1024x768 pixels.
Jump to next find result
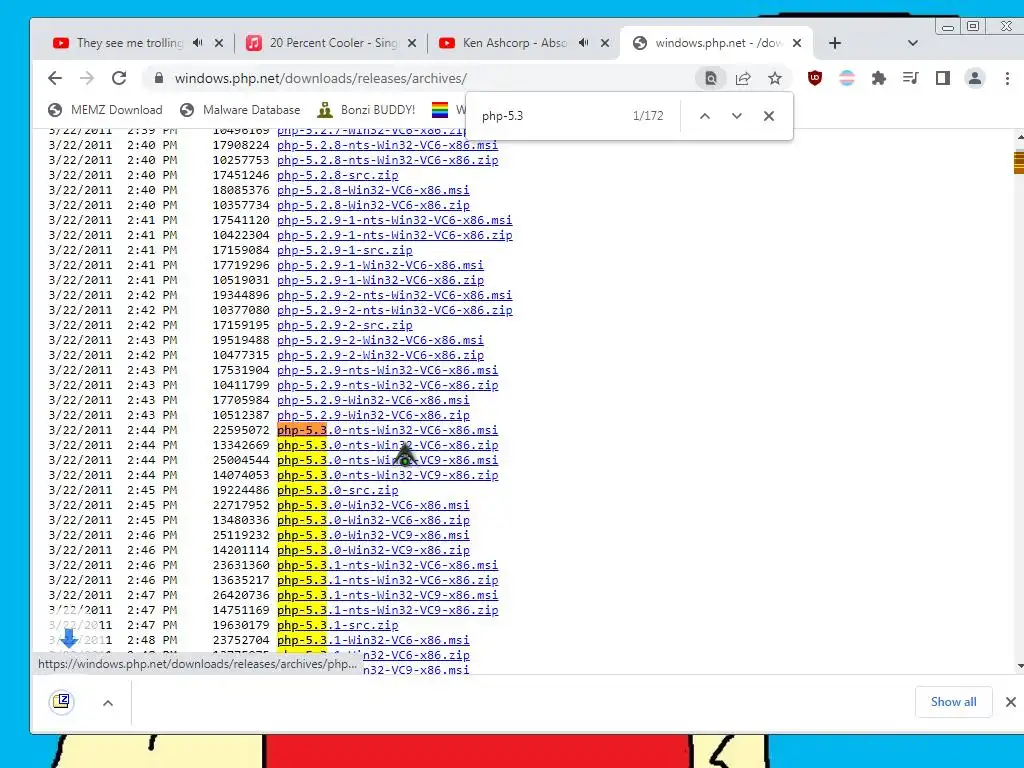(x=737, y=116)
